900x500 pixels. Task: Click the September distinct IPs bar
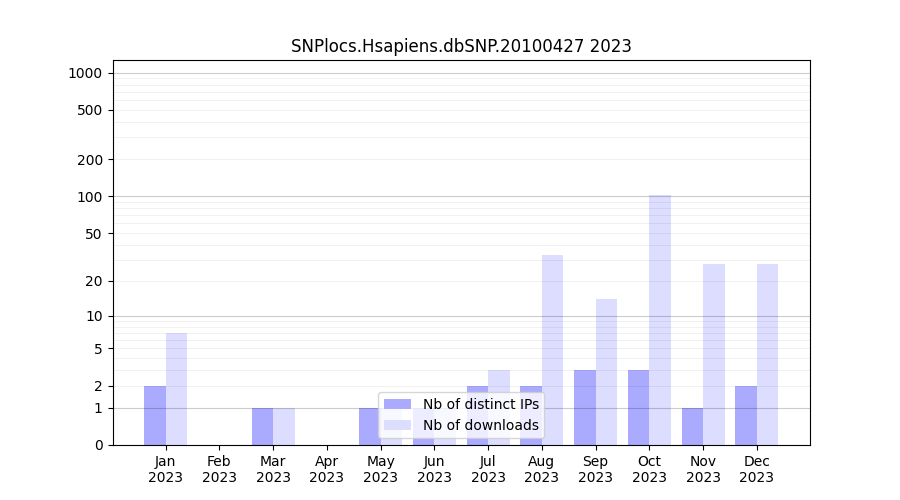(x=585, y=407)
